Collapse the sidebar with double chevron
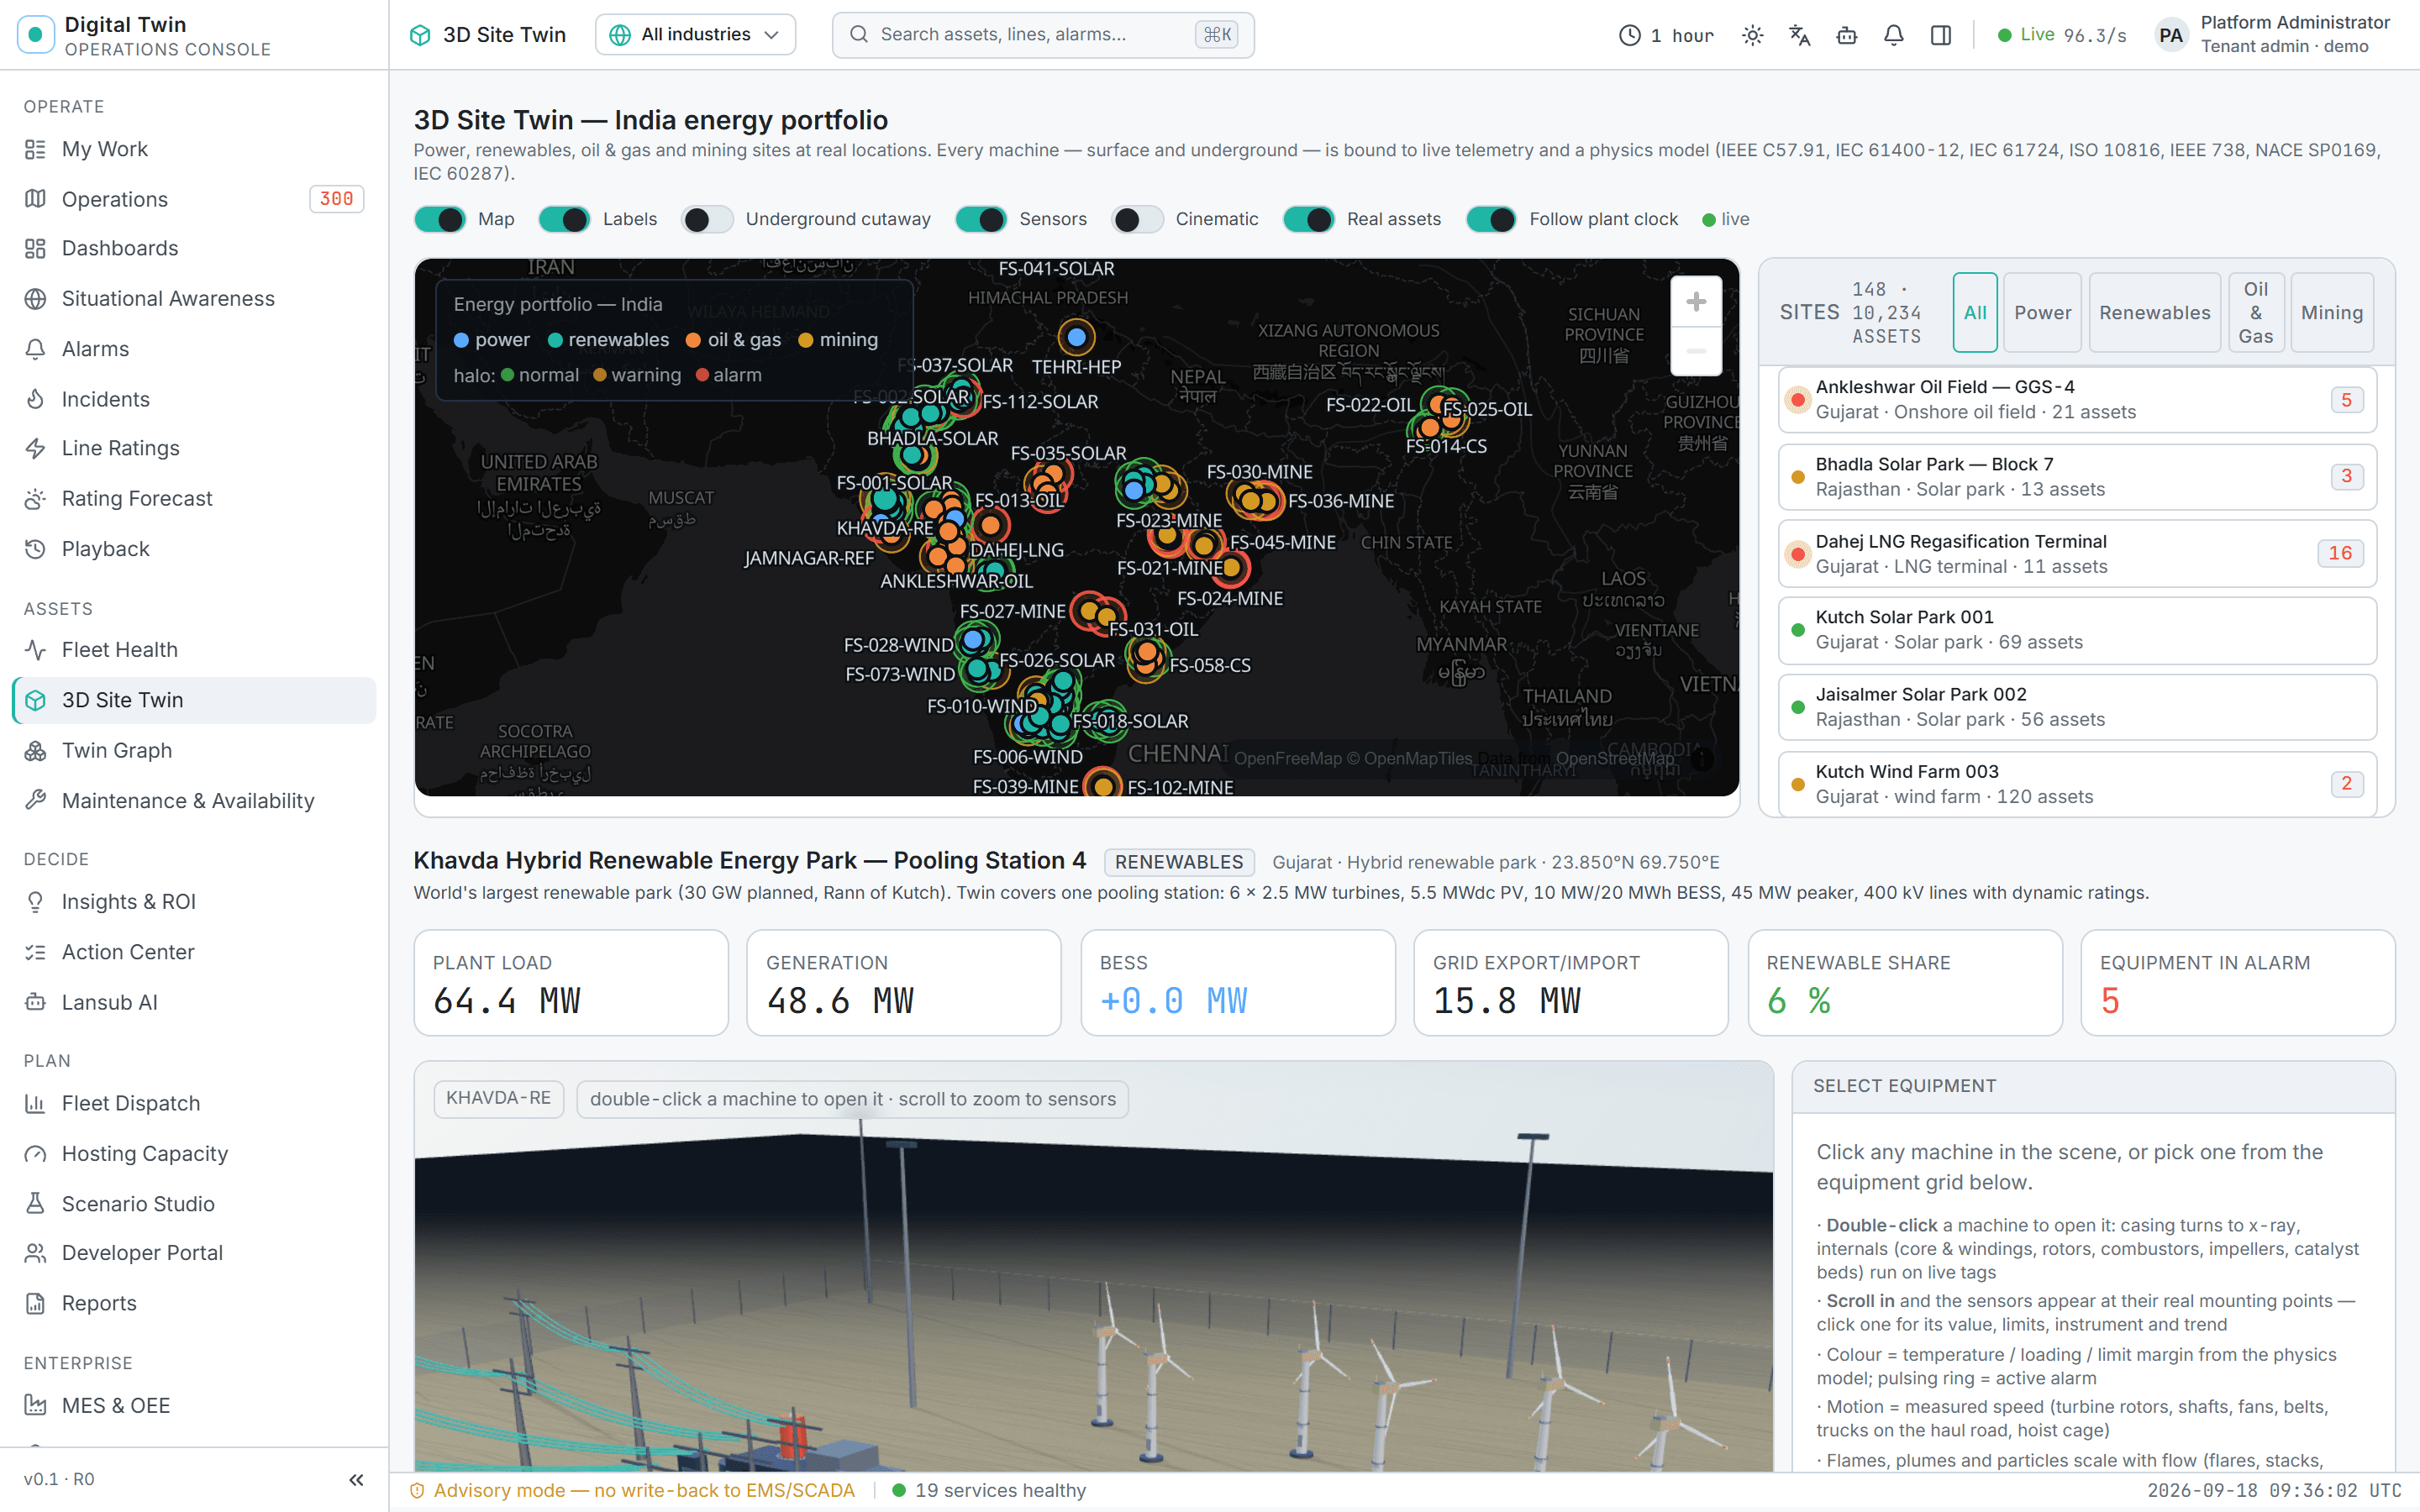 [356, 1480]
